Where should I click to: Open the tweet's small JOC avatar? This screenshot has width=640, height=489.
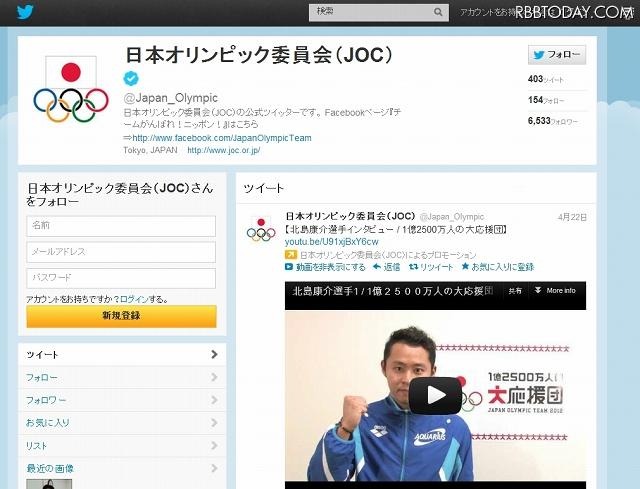(261, 229)
